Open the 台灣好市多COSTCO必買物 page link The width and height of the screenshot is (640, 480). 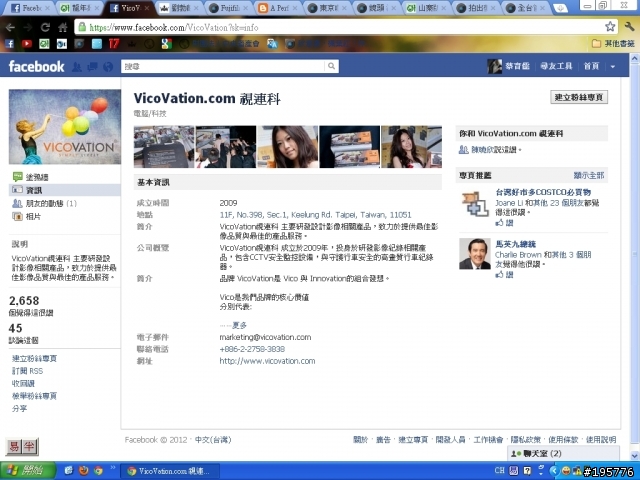click(x=543, y=192)
